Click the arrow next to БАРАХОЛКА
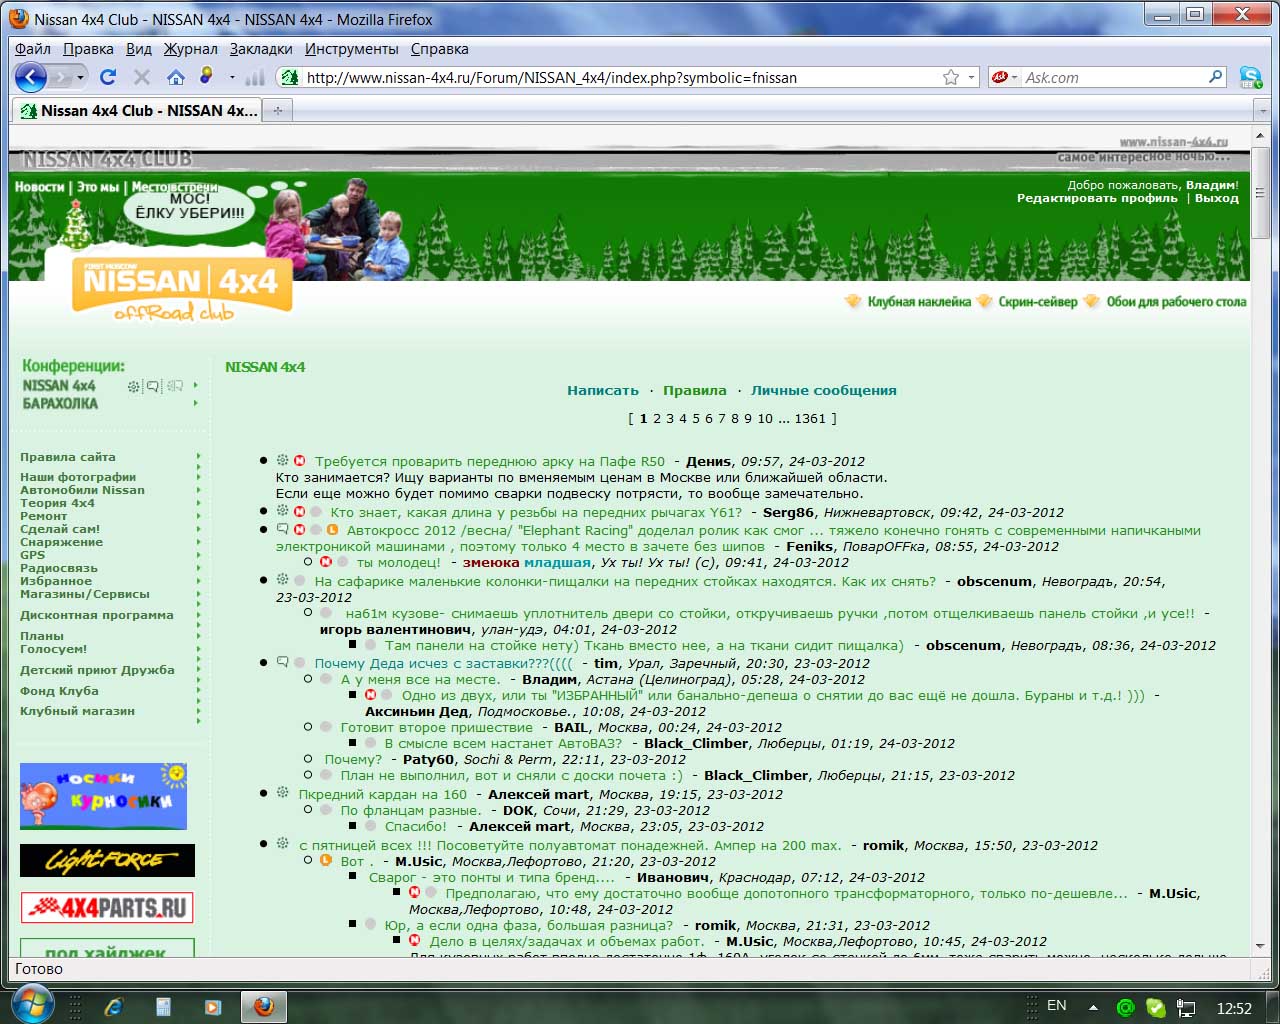This screenshot has height=1024, width=1280. coord(195,403)
